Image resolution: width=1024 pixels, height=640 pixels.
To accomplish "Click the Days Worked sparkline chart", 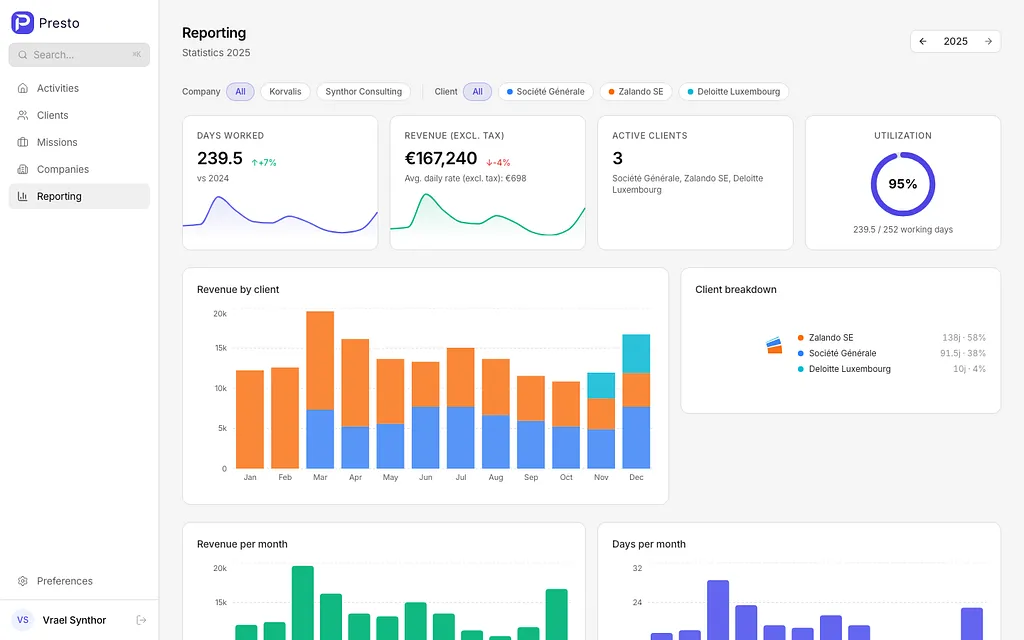I will click(x=280, y=216).
